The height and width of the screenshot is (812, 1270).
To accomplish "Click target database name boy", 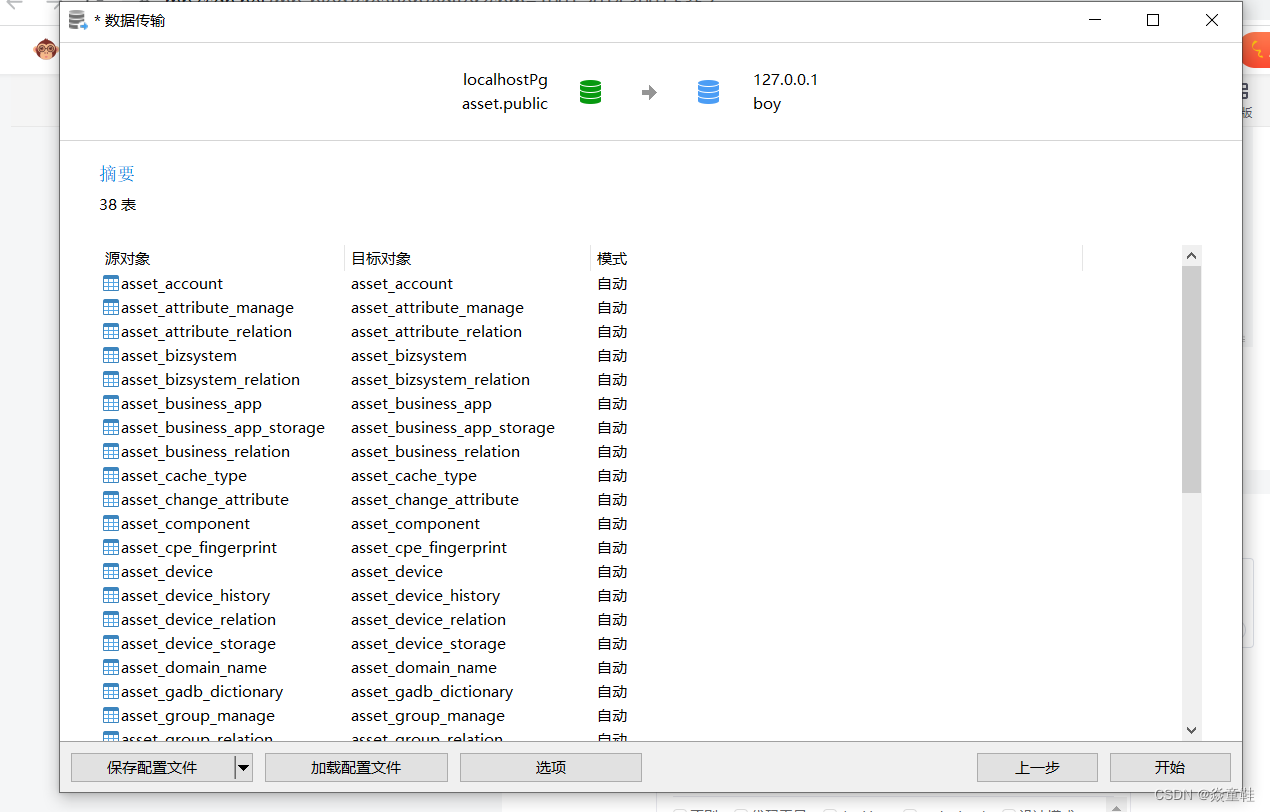I will pyautogui.click(x=767, y=104).
